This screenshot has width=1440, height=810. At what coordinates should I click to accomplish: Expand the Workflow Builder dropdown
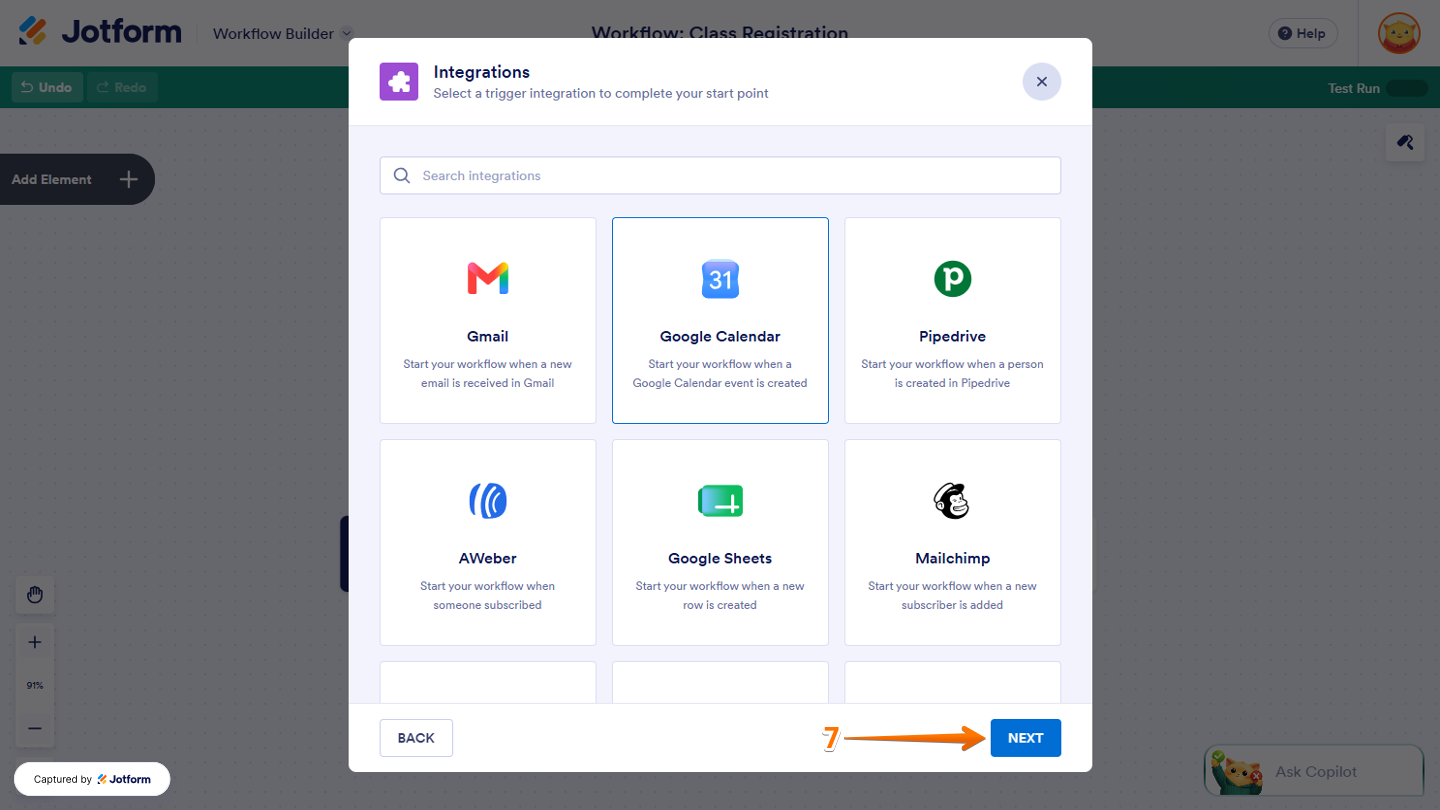tap(283, 34)
